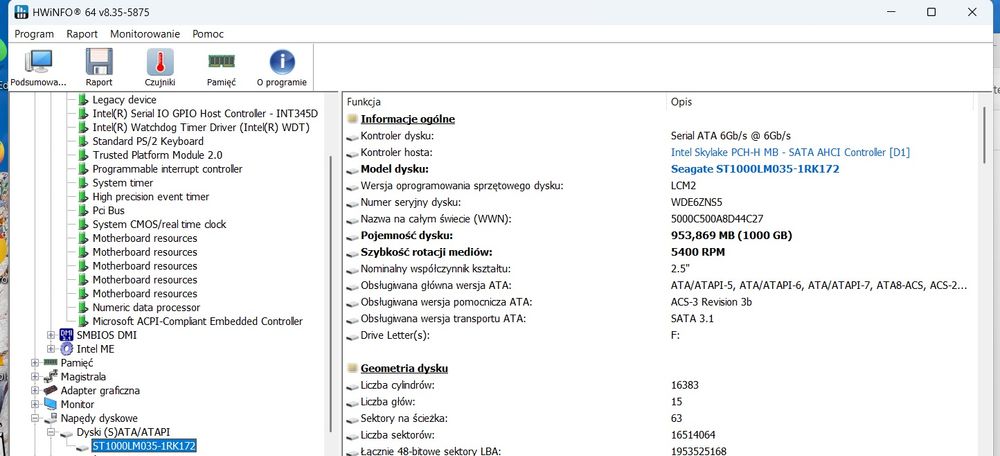This screenshot has width=1000, height=456.
Task: Select ST1000LM035-1RK172 in the tree
Action: click(x=143, y=446)
